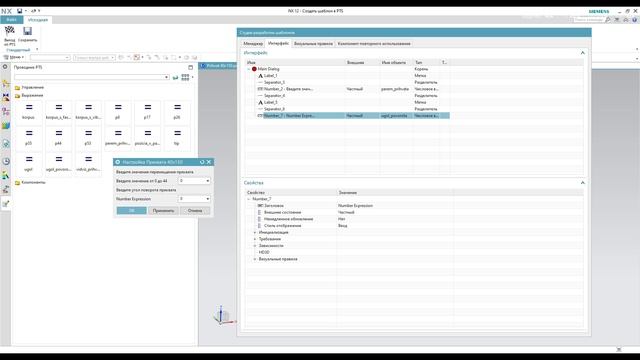
Task: Switch to the Визуальные правила tab
Action: click(313, 44)
